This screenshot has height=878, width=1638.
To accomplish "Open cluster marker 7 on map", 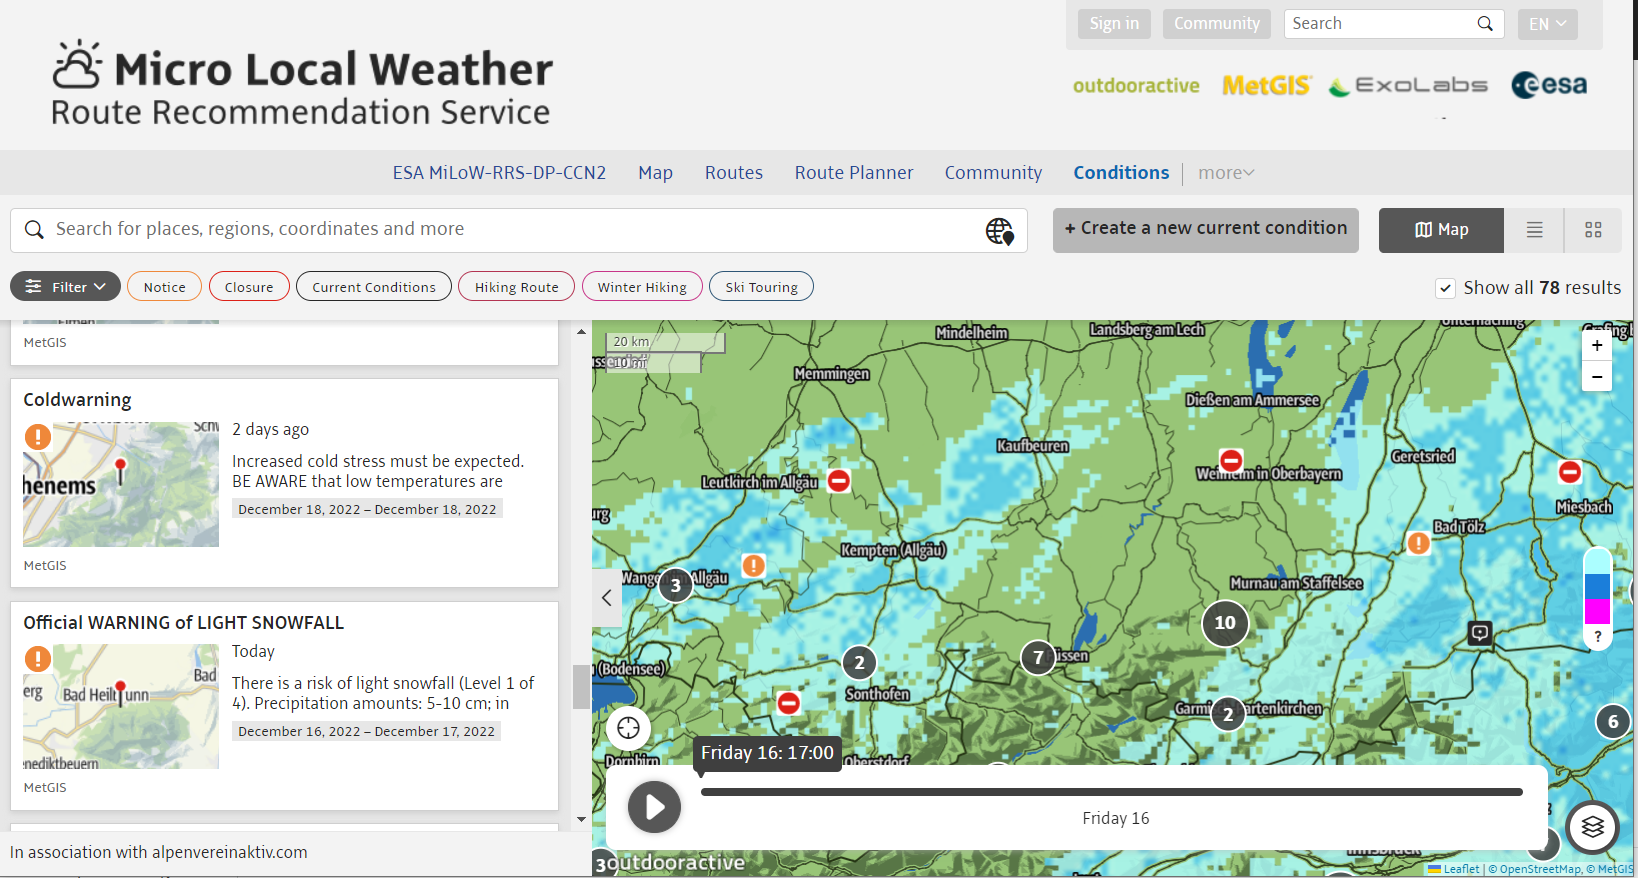I will [1038, 658].
